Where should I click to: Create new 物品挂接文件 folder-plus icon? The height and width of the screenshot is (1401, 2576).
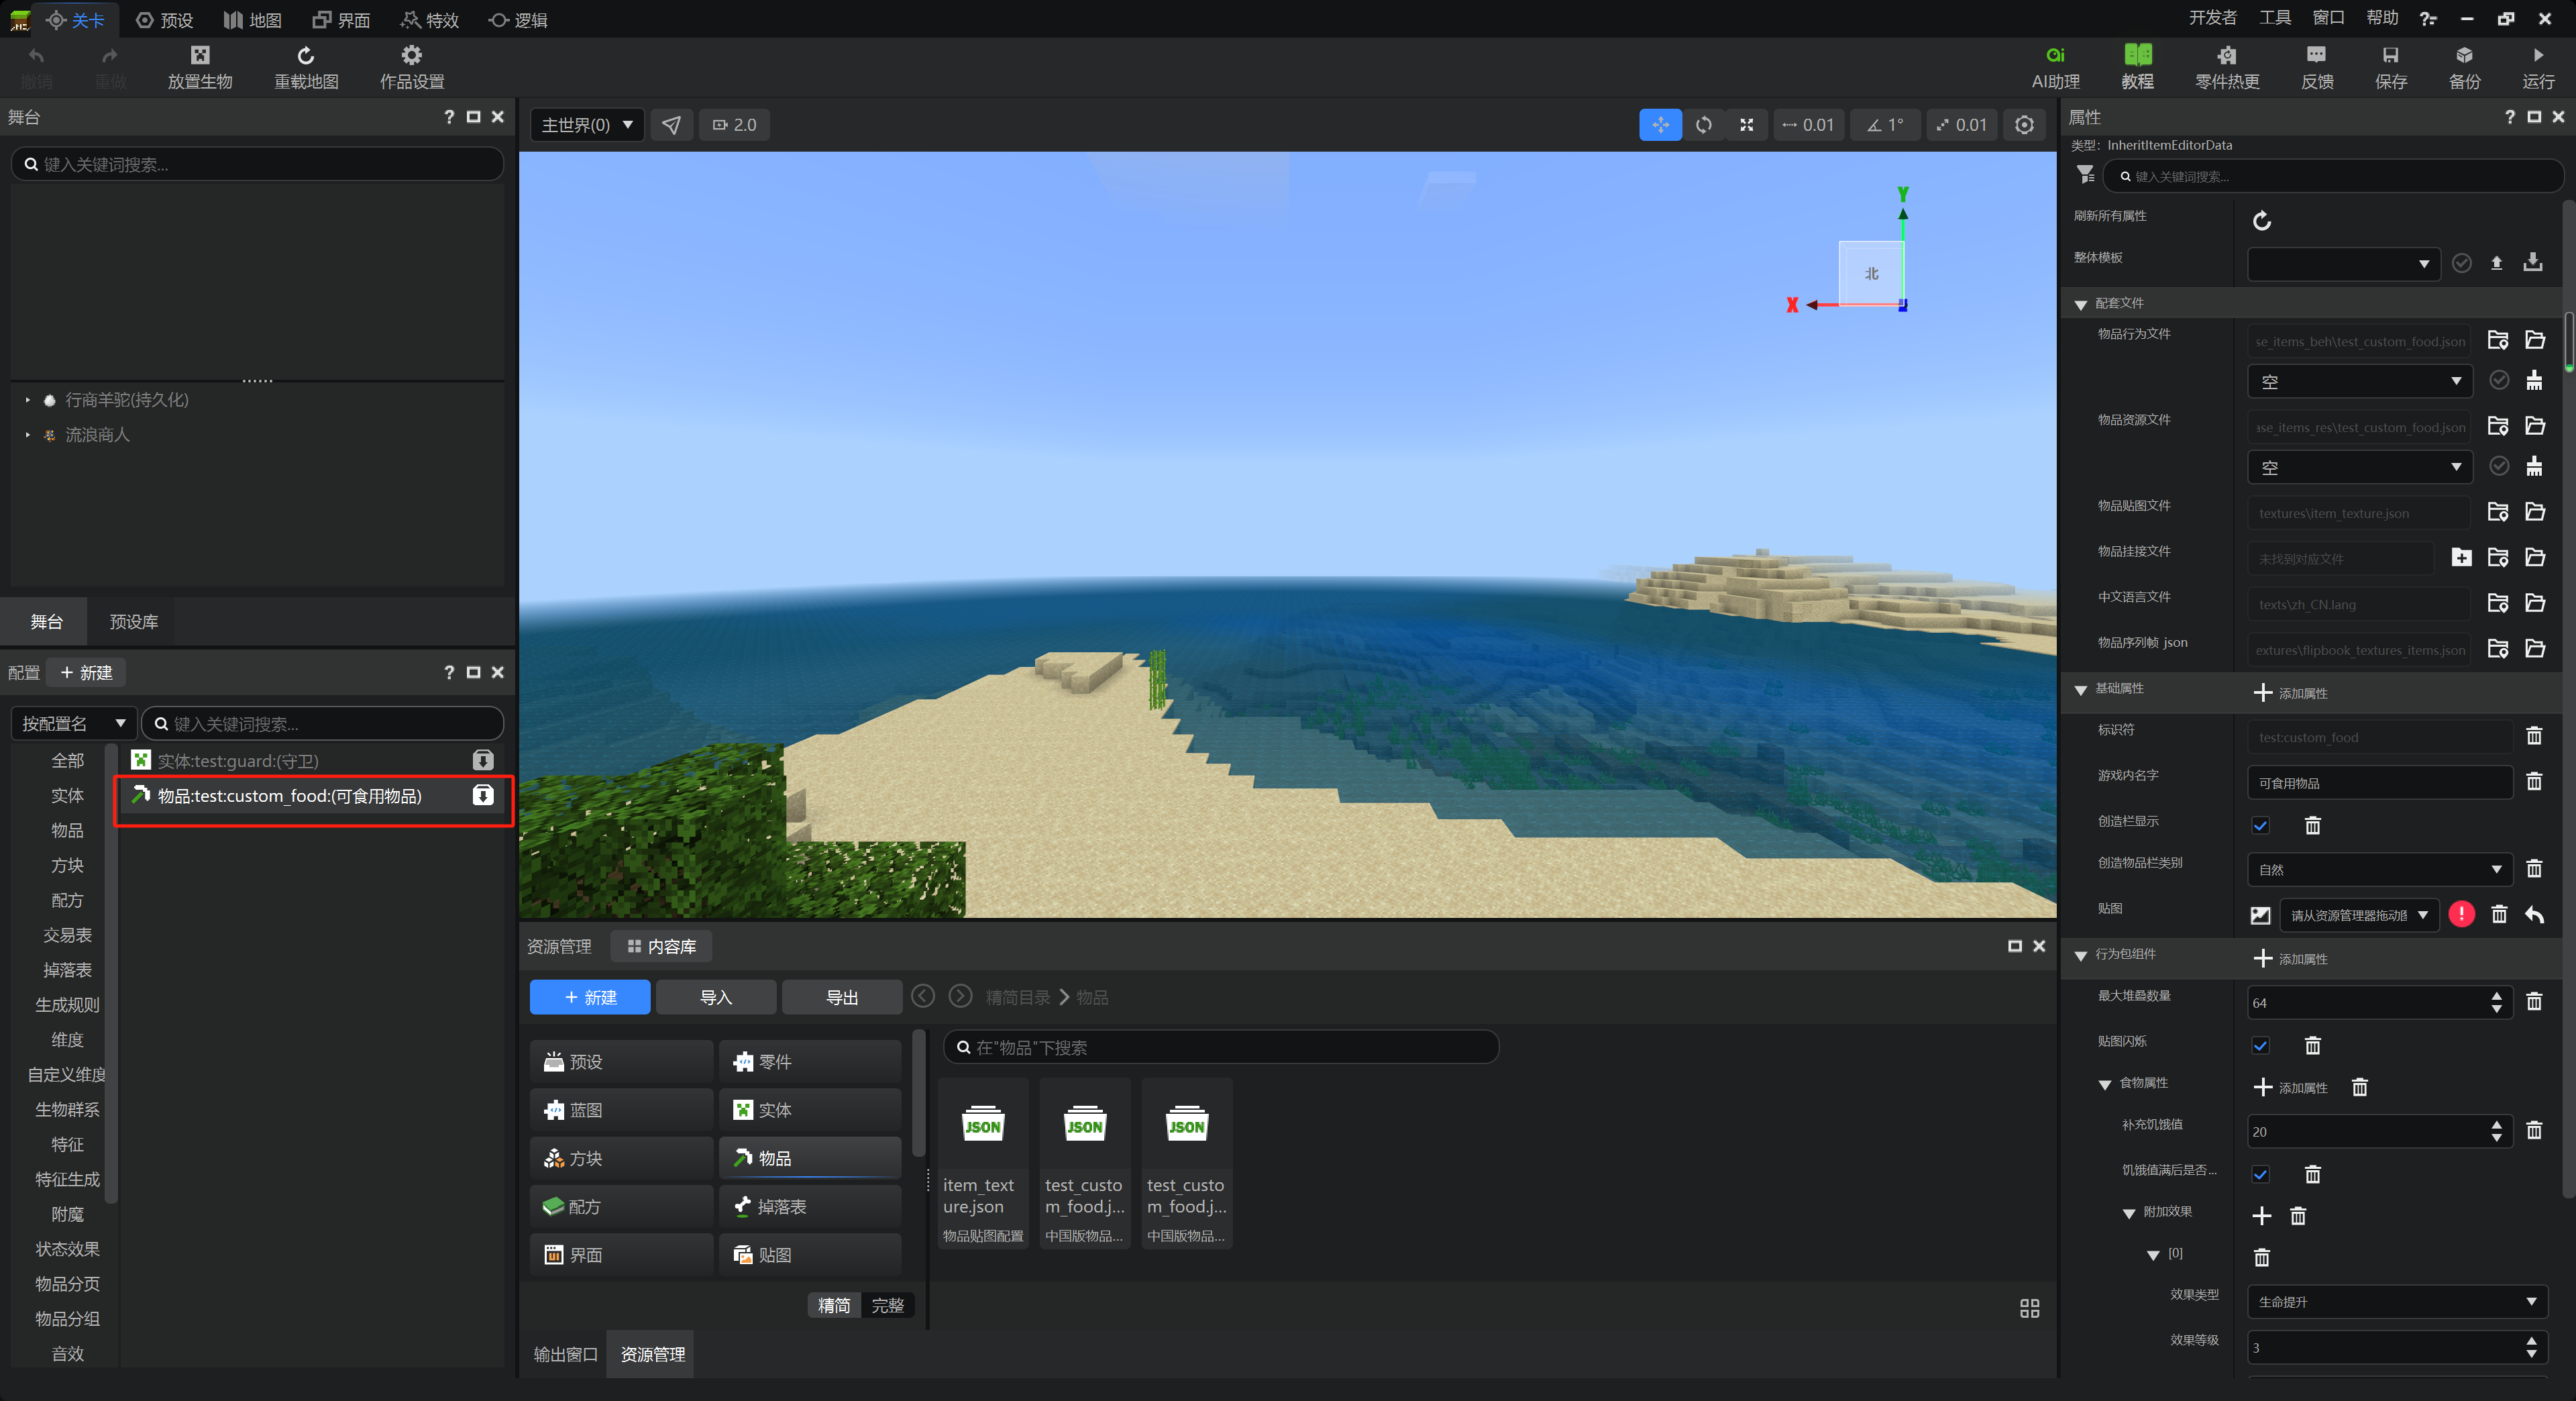[x=2461, y=558]
